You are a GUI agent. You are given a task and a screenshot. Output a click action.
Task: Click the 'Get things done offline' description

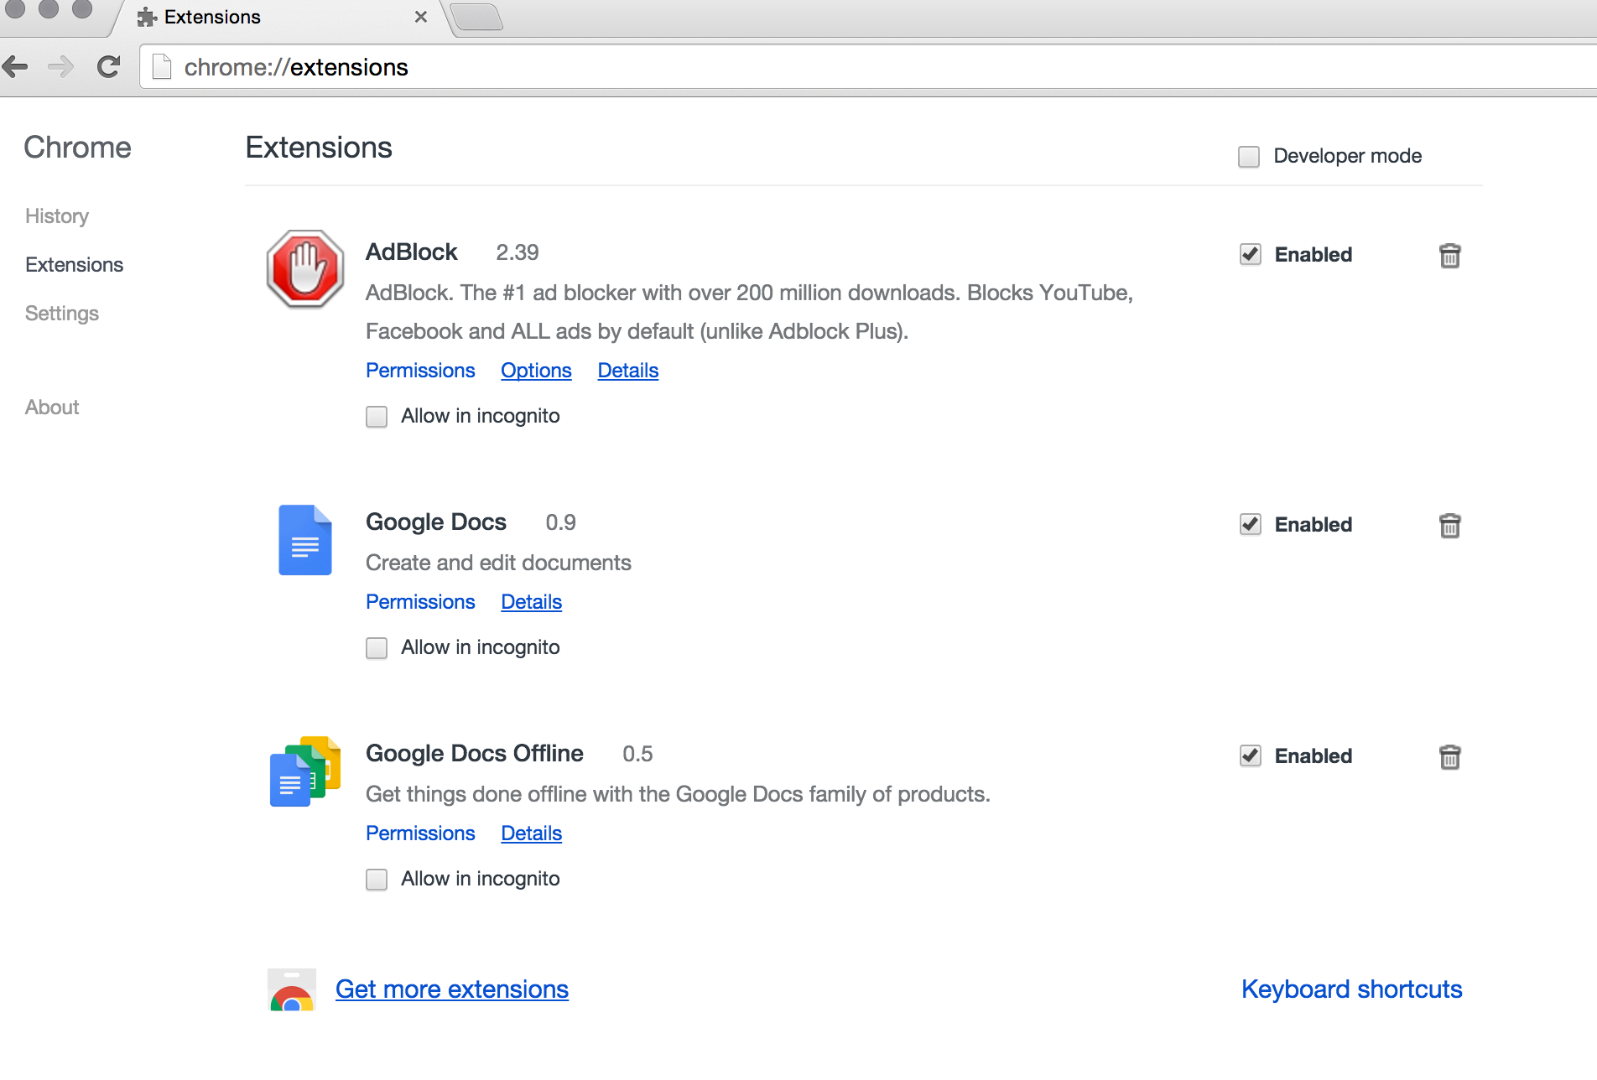click(x=678, y=794)
